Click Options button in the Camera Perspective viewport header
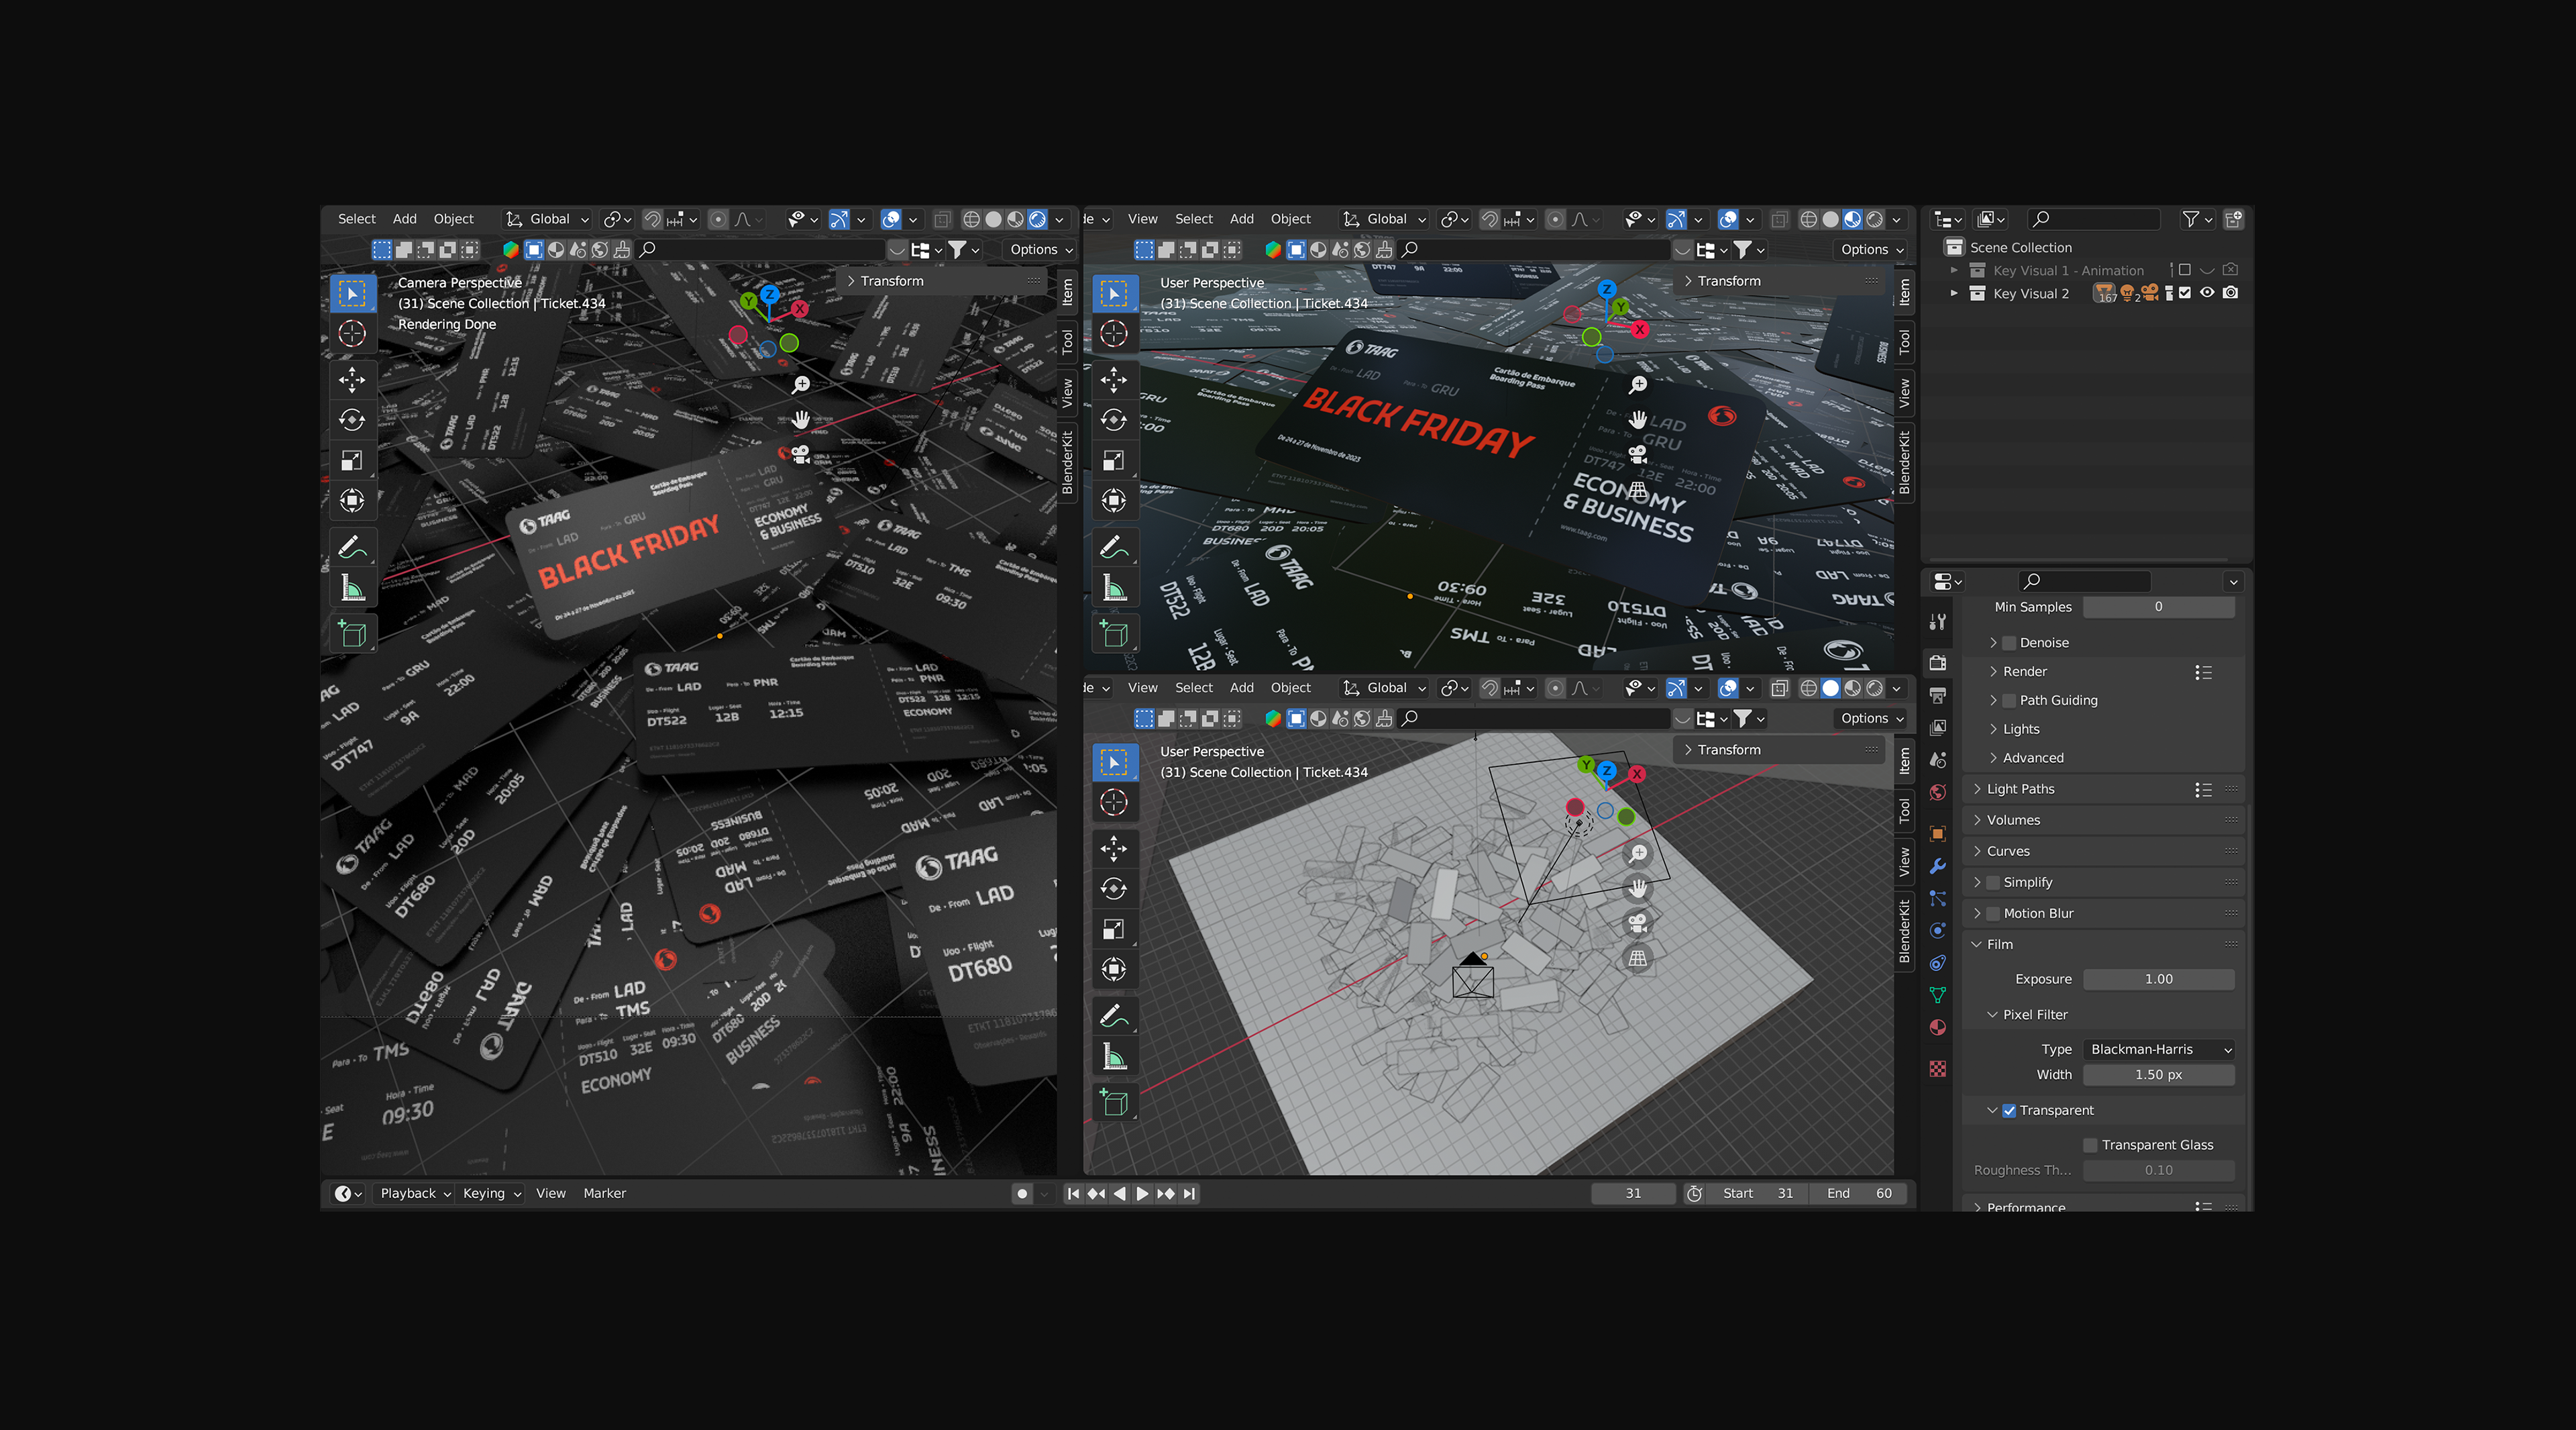2576x1430 pixels. [x=1040, y=250]
